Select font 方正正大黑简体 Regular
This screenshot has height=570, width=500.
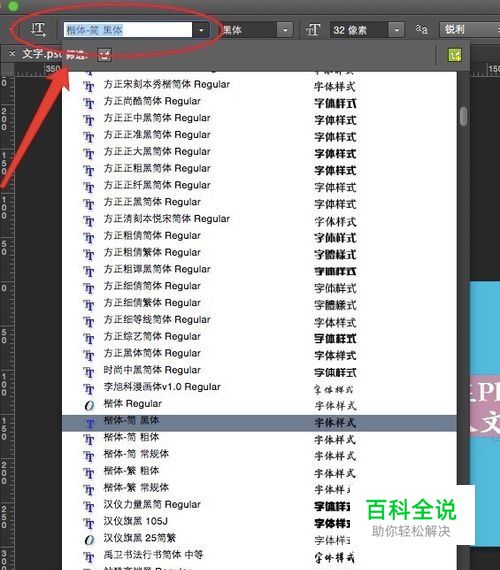[259, 152]
